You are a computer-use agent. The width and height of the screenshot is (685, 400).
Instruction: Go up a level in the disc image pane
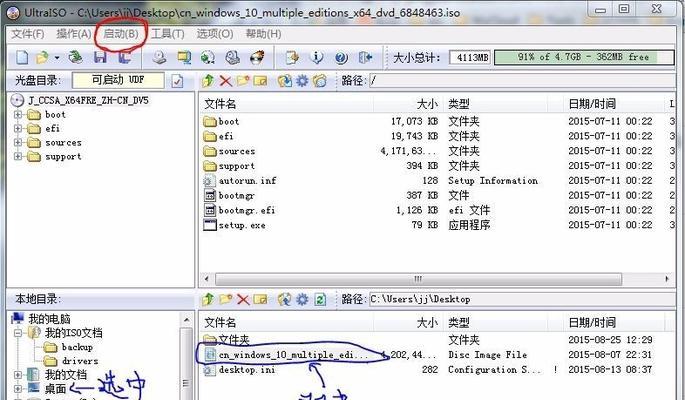pyautogui.click(x=208, y=80)
